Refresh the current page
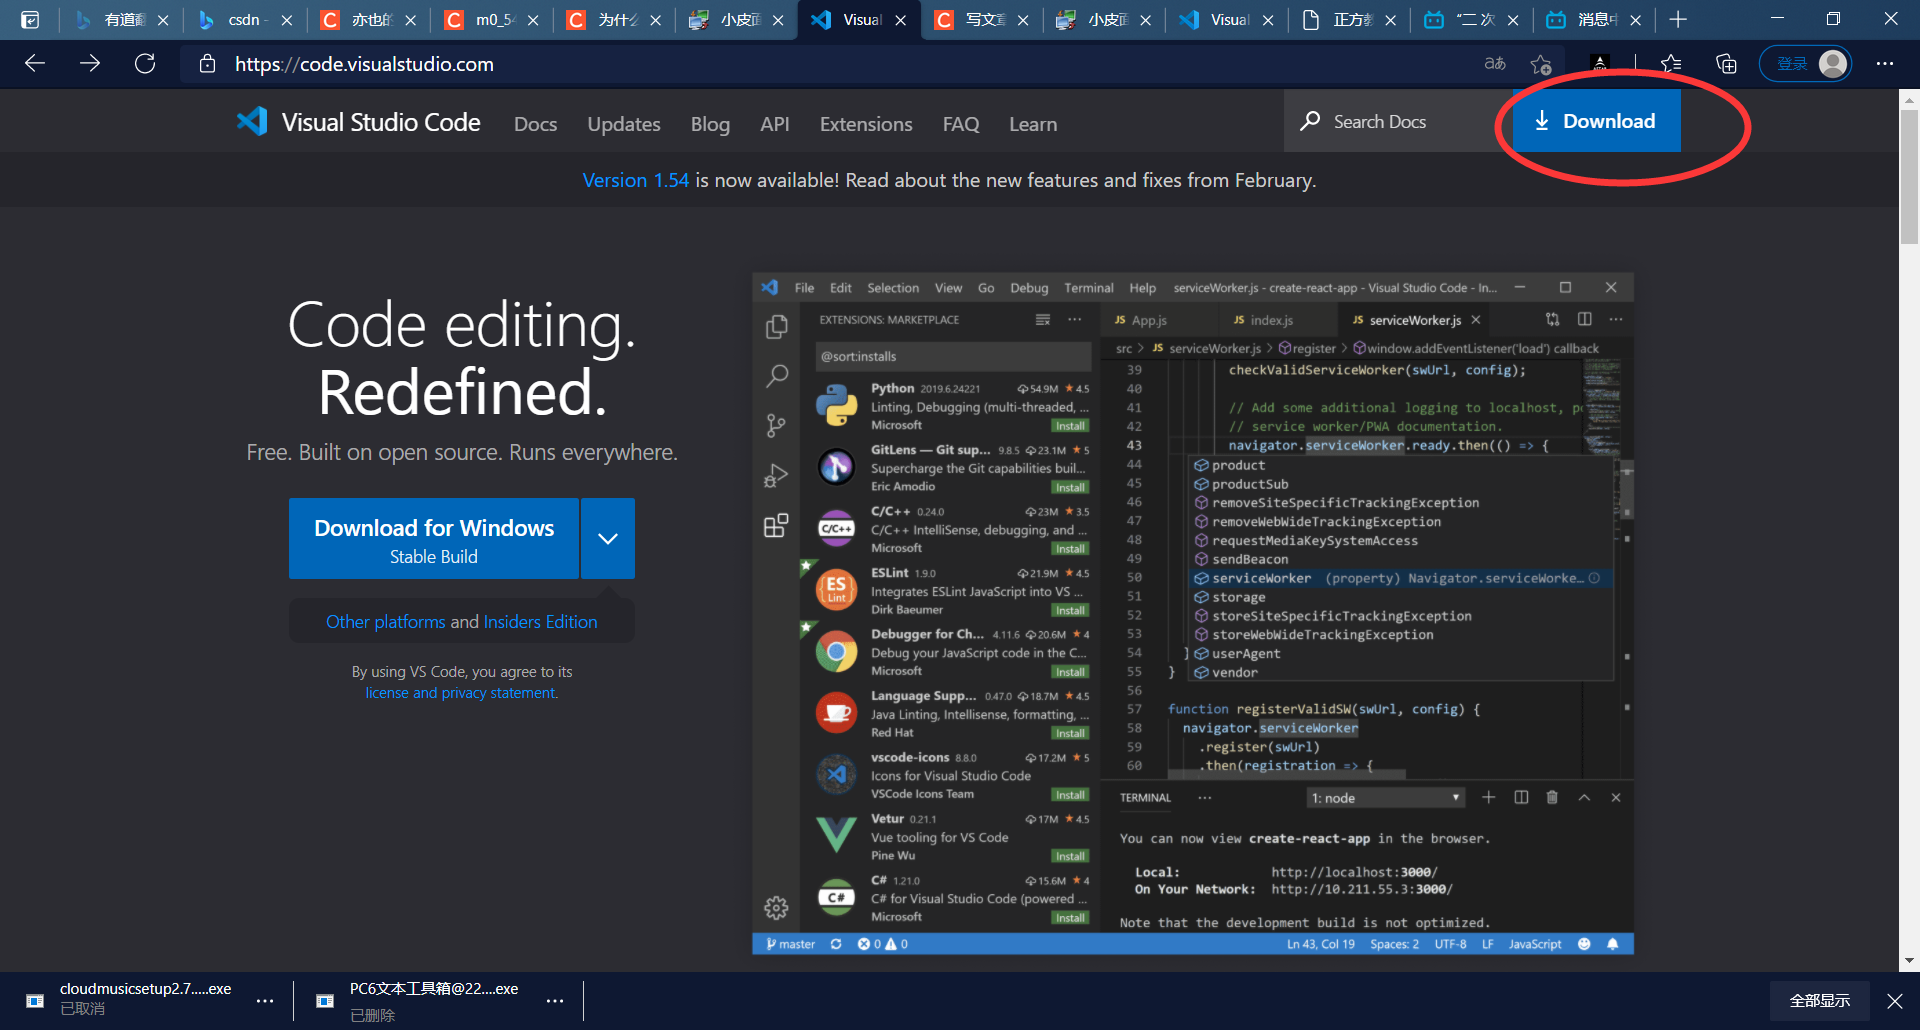 pos(145,64)
